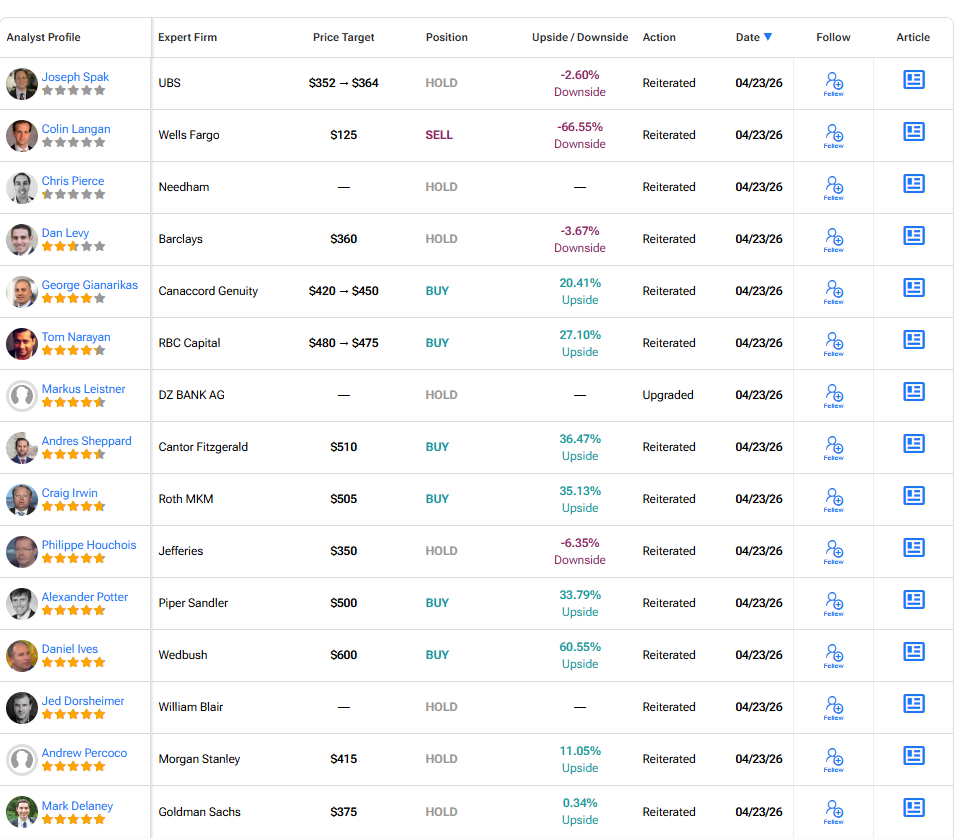The image size is (958, 839).
Task: Sort by Upside / Downside column header
Action: (x=580, y=38)
